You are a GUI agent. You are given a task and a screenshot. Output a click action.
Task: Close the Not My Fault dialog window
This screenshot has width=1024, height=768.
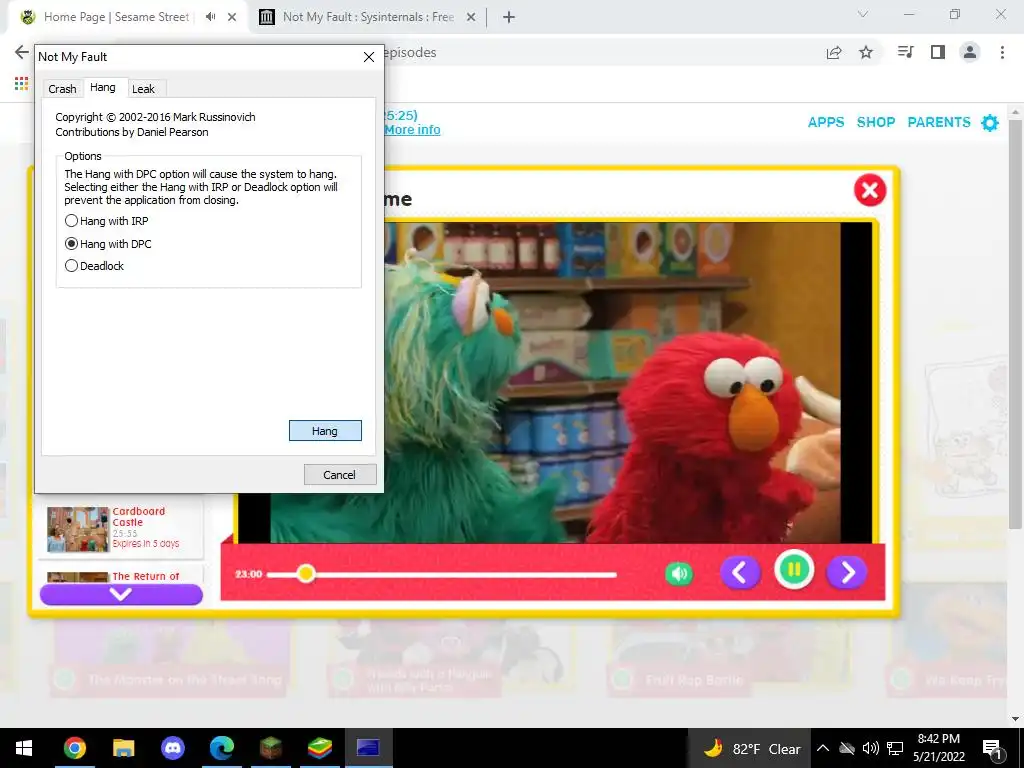click(x=368, y=57)
